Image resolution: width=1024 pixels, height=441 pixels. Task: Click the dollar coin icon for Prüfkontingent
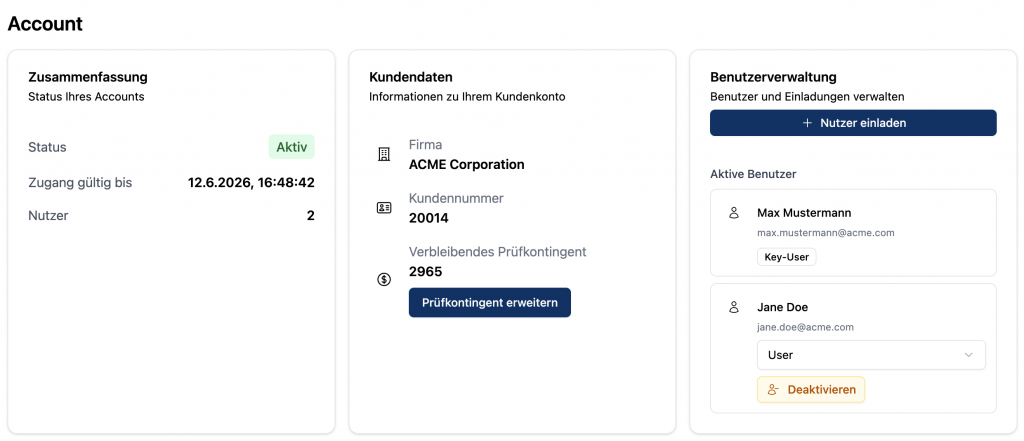[x=383, y=279]
